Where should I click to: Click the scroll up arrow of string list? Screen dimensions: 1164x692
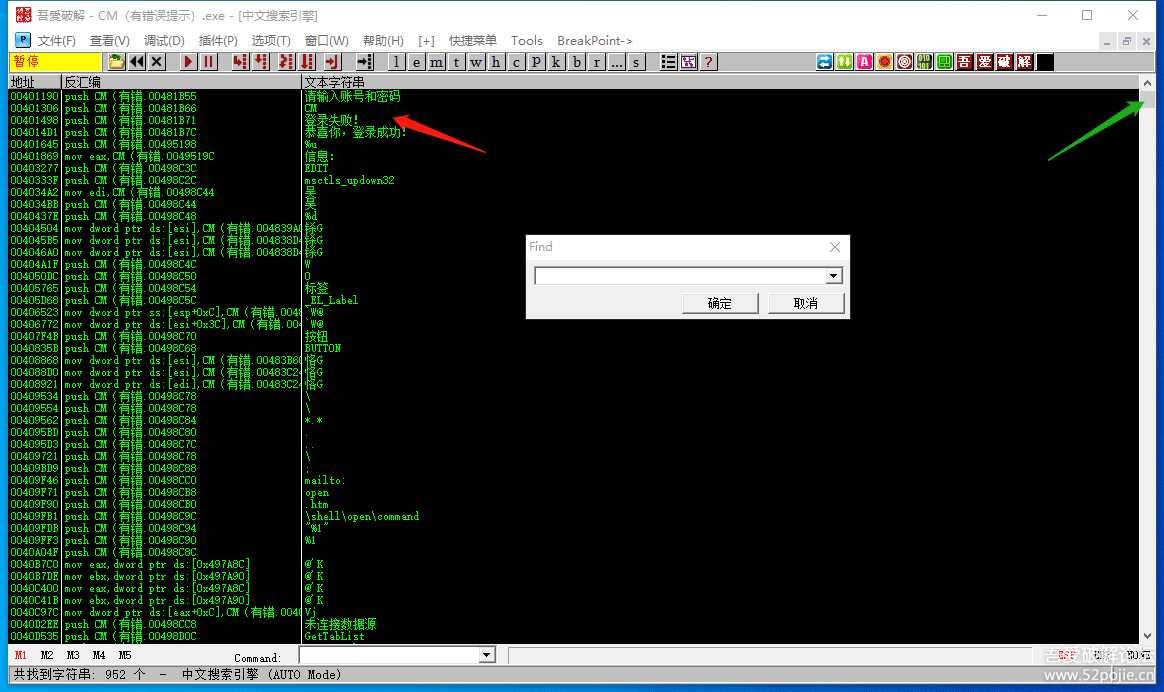pos(1147,83)
